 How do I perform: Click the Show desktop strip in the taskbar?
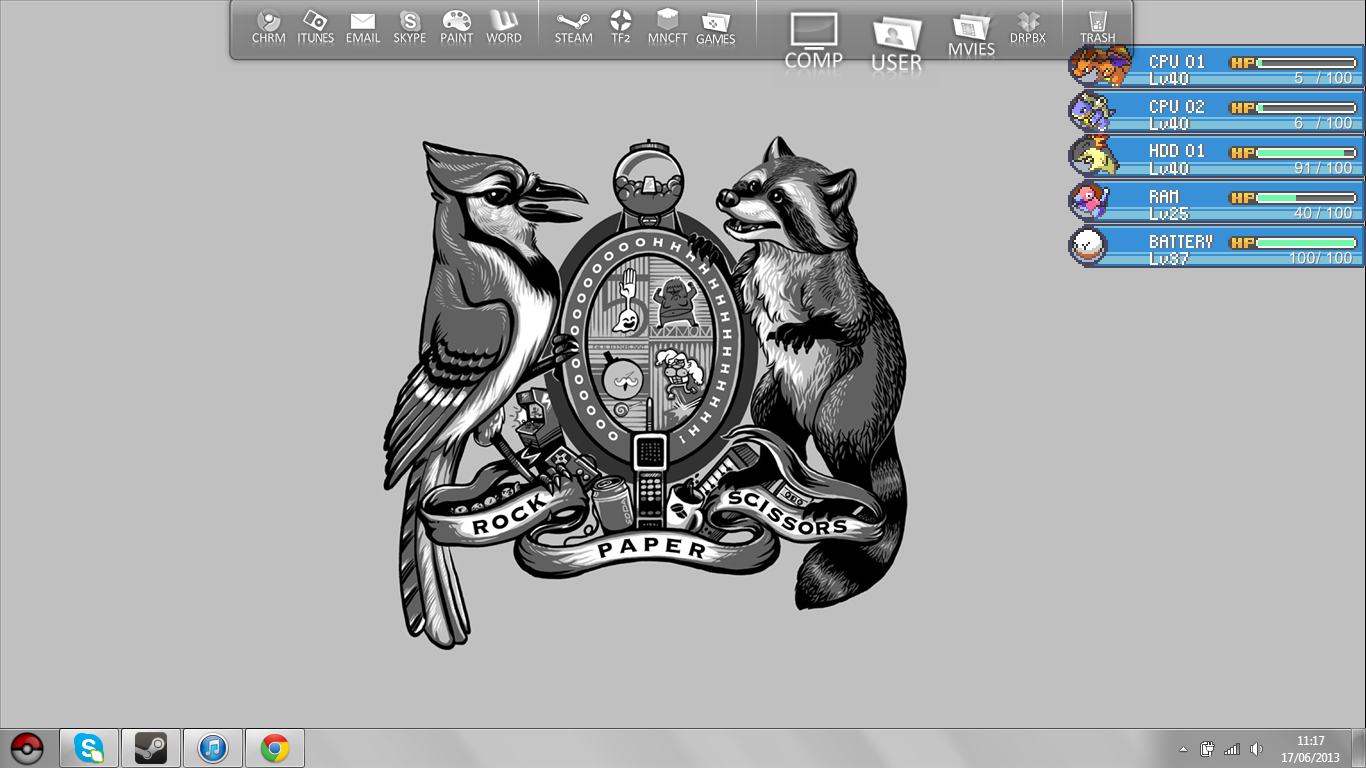(x=1358, y=749)
